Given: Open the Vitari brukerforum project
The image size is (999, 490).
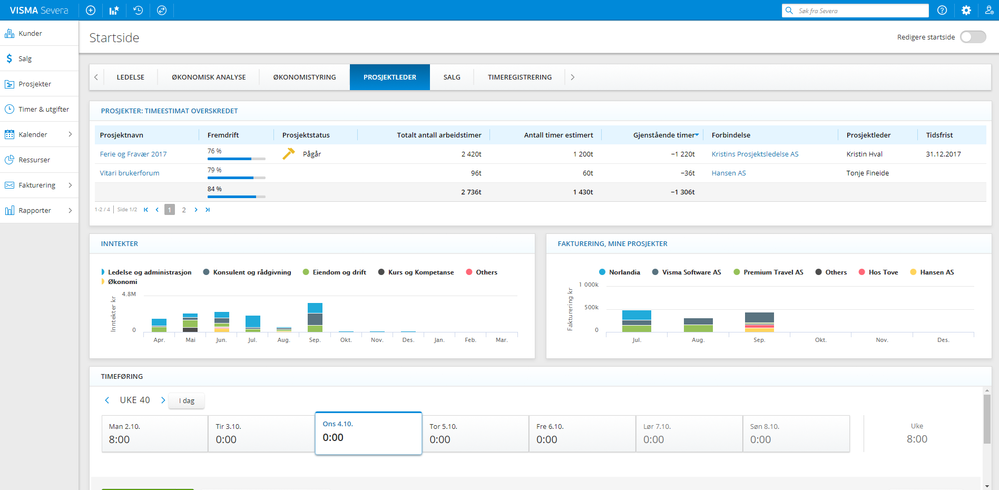Looking at the screenshot, I should click(129, 173).
